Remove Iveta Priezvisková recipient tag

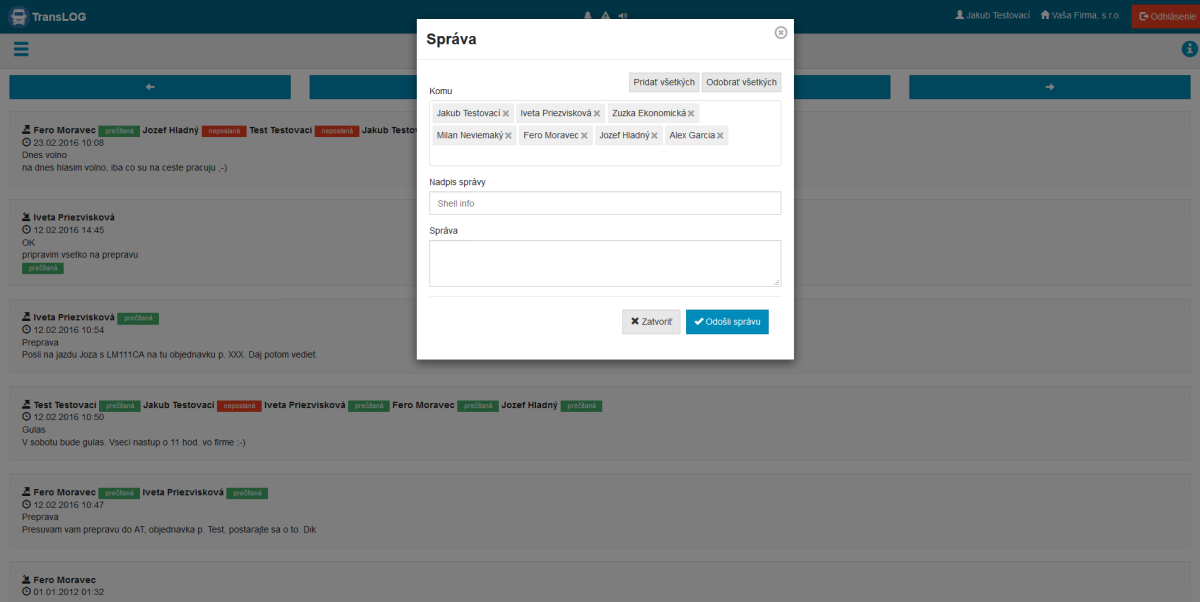point(597,114)
